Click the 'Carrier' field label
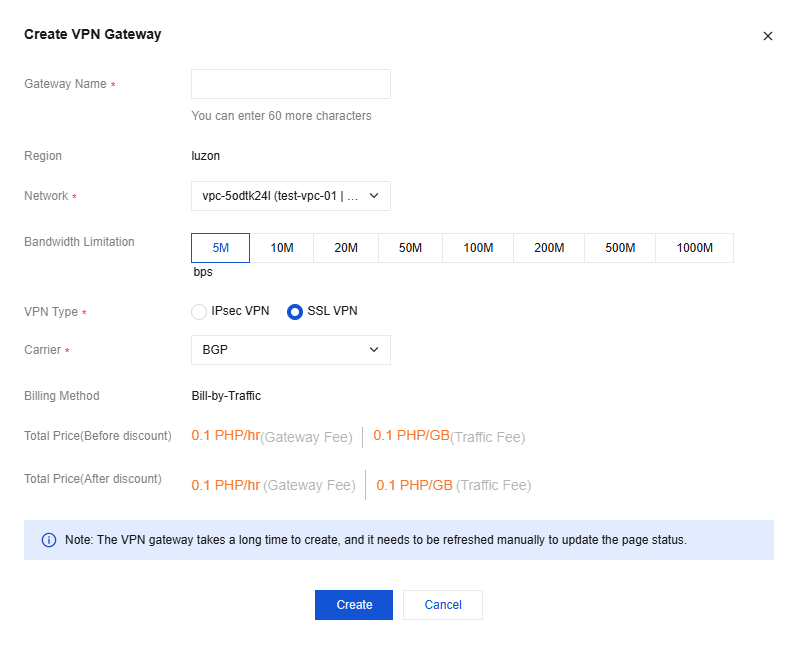Viewport: 797px width, 645px height. pyautogui.click(x=42, y=350)
